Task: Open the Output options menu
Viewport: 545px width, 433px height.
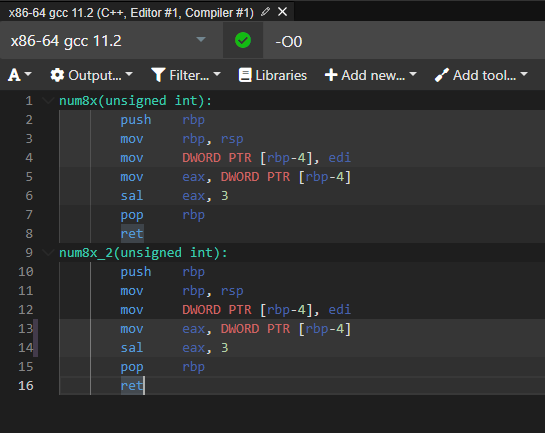Action: 91,75
